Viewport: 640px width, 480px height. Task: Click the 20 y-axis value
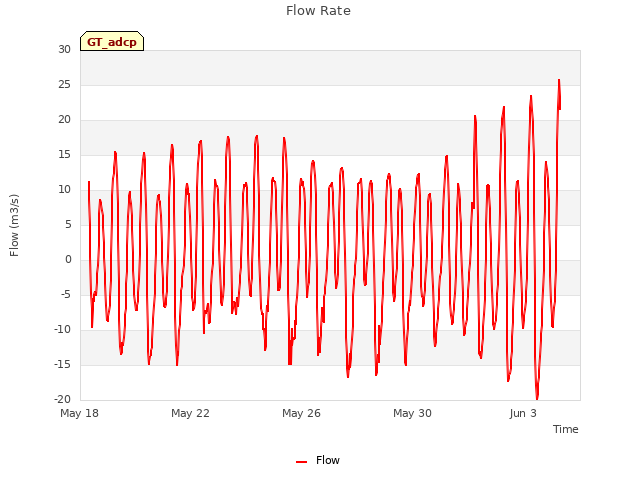tap(64, 120)
